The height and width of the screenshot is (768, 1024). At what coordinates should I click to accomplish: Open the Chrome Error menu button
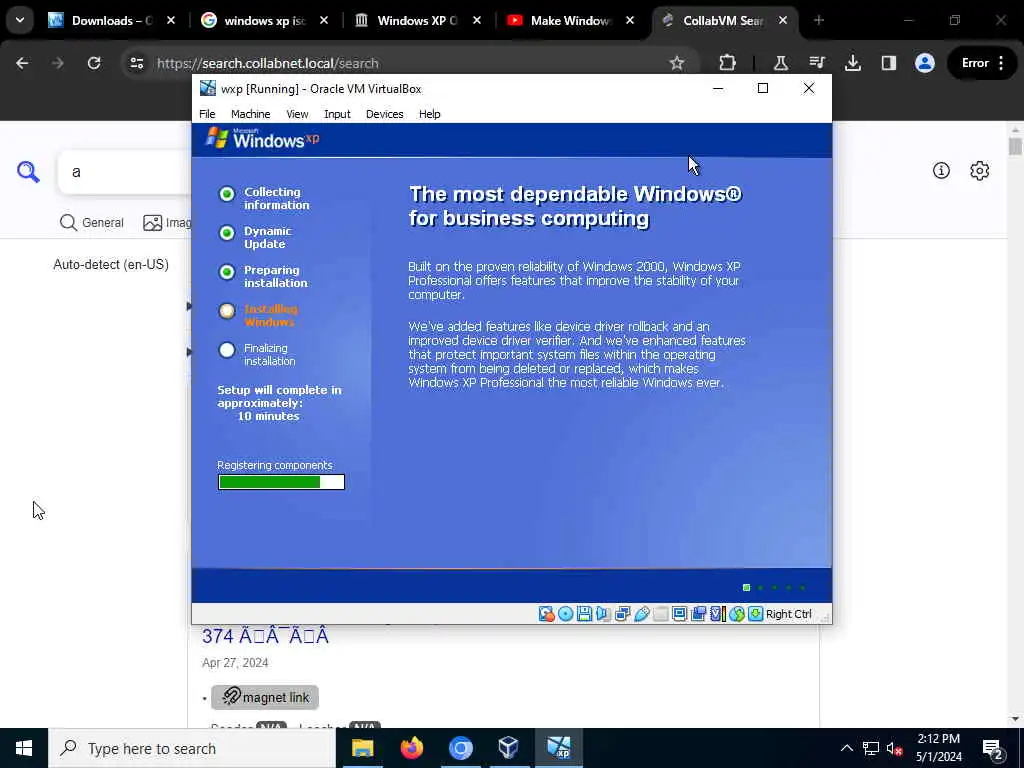click(982, 63)
